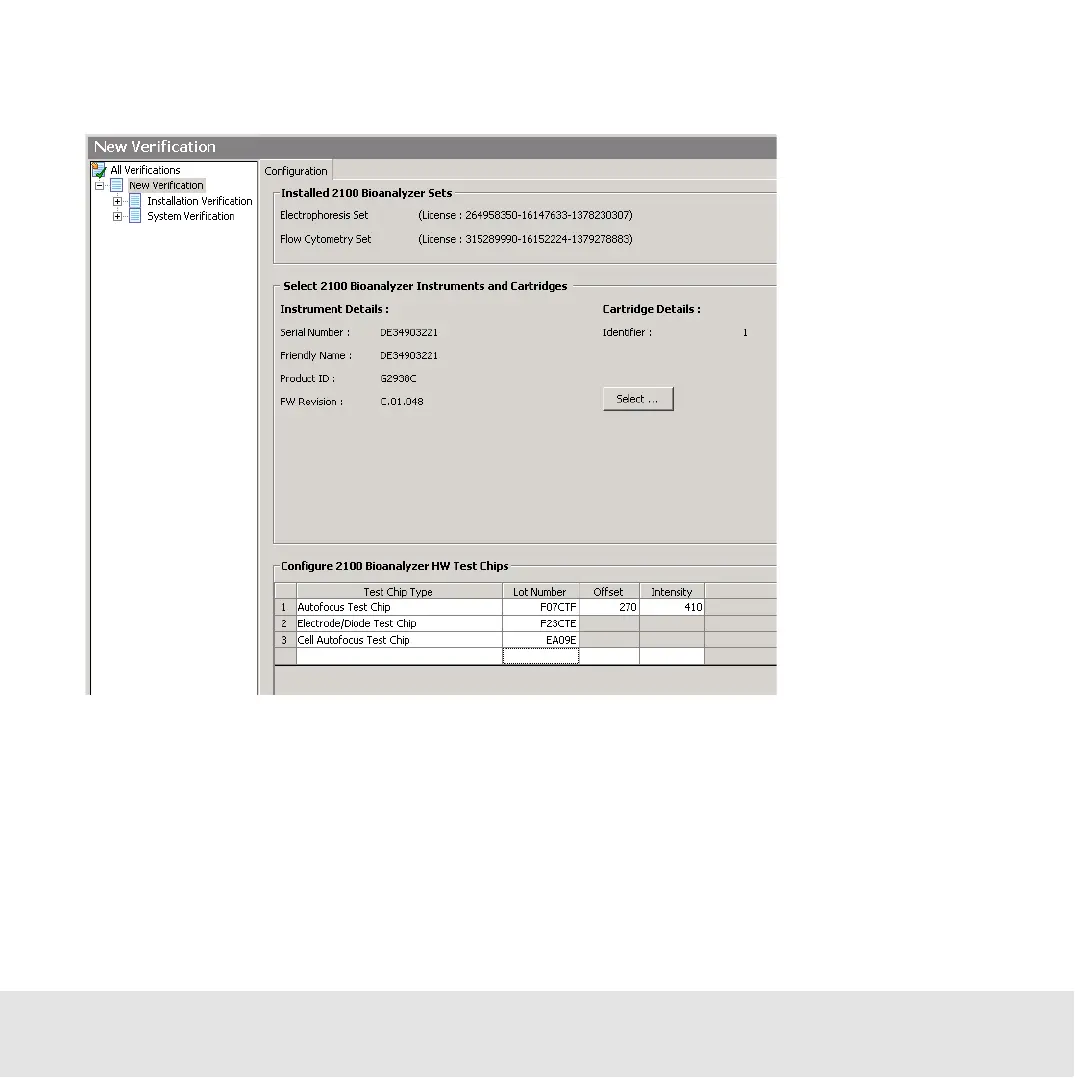This screenshot has width=1076, height=1078.
Task: Click the Electrophoresis Set license text
Action: 525,215
